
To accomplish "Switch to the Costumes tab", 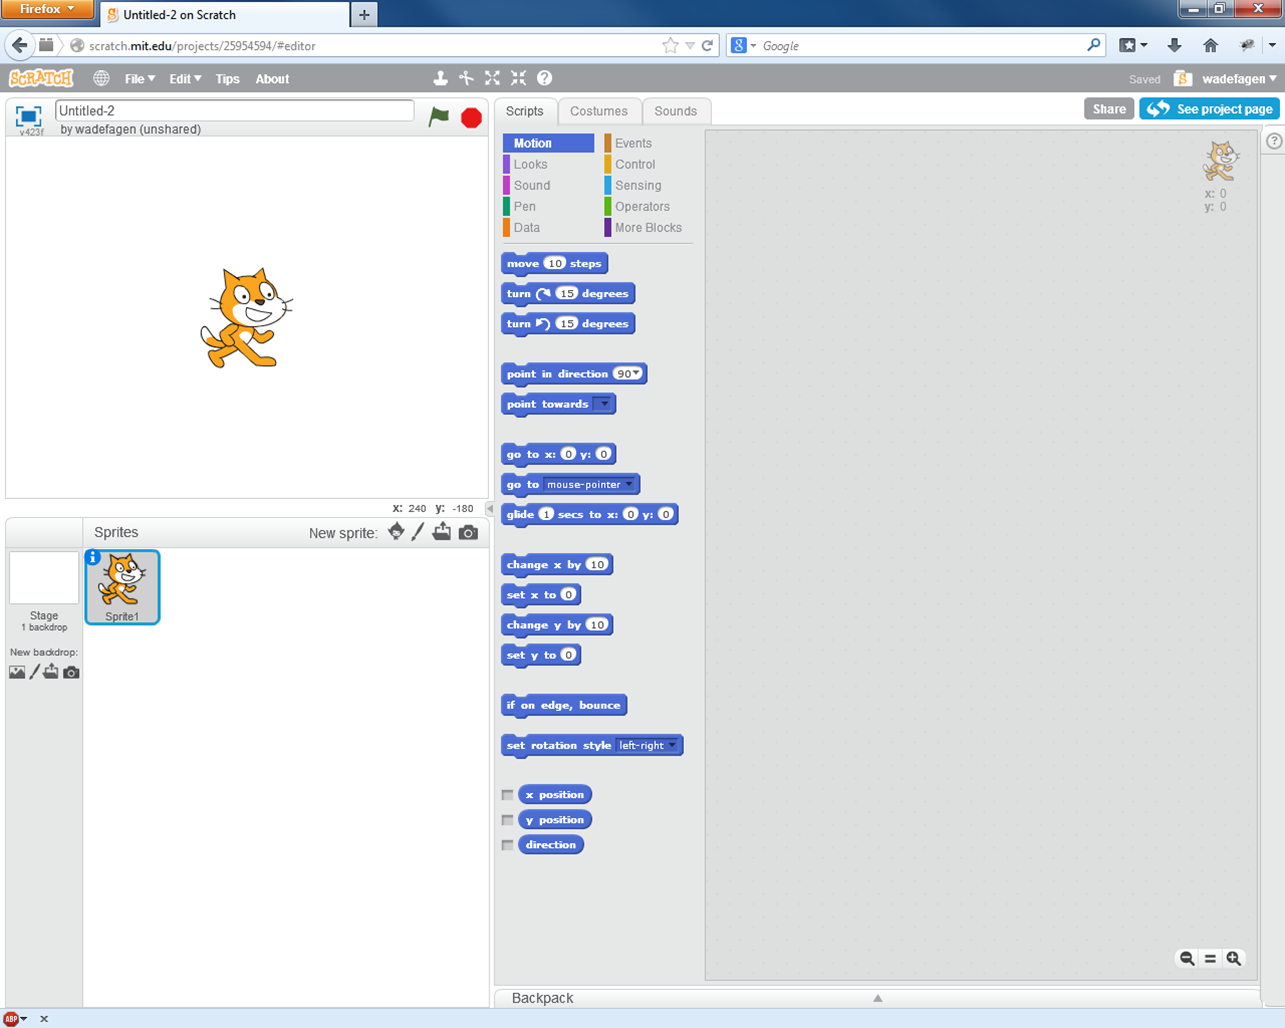I will pyautogui.click(x=598, y=111).
